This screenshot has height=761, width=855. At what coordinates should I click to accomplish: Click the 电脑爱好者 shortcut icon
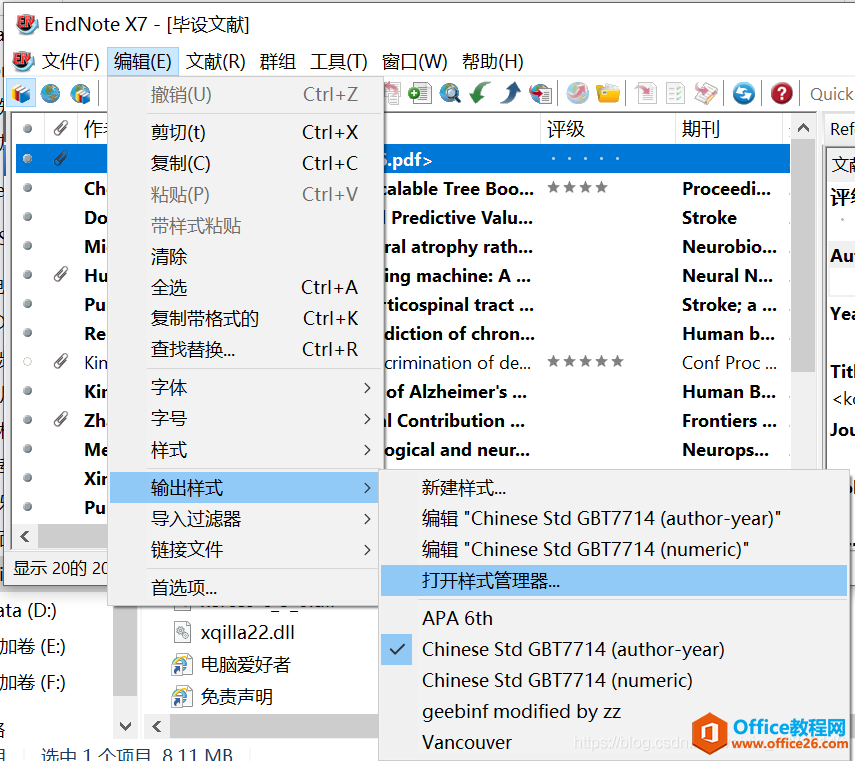point(182,665)
